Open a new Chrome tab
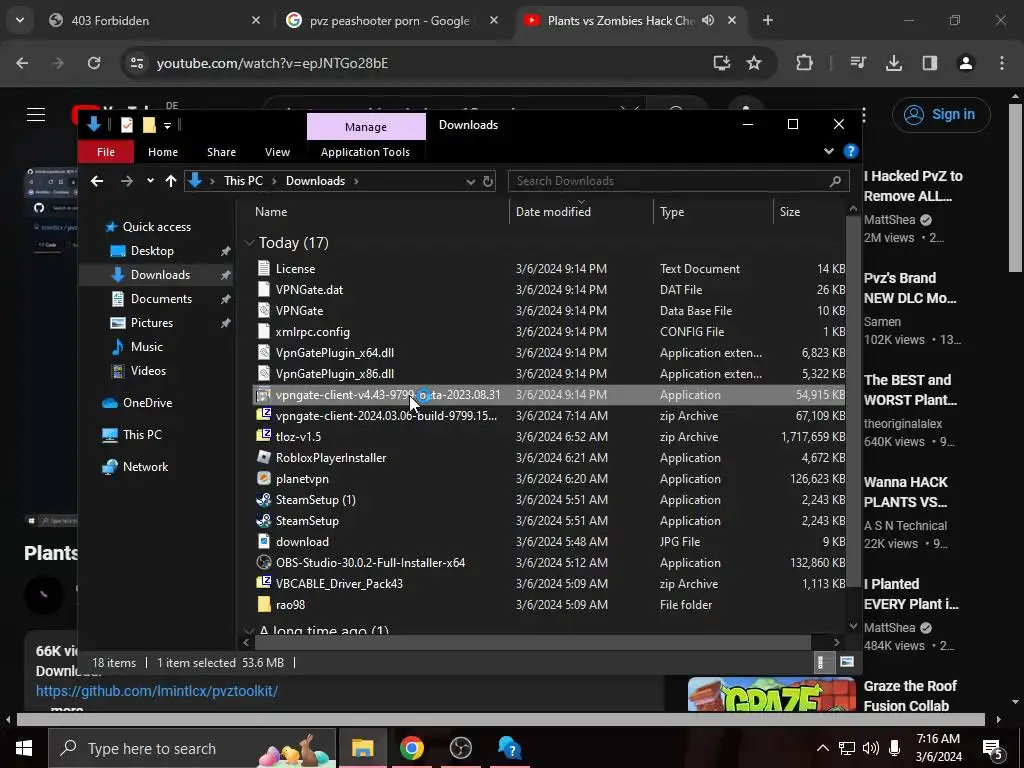The image size is (1024, 768). click(767, 20)
